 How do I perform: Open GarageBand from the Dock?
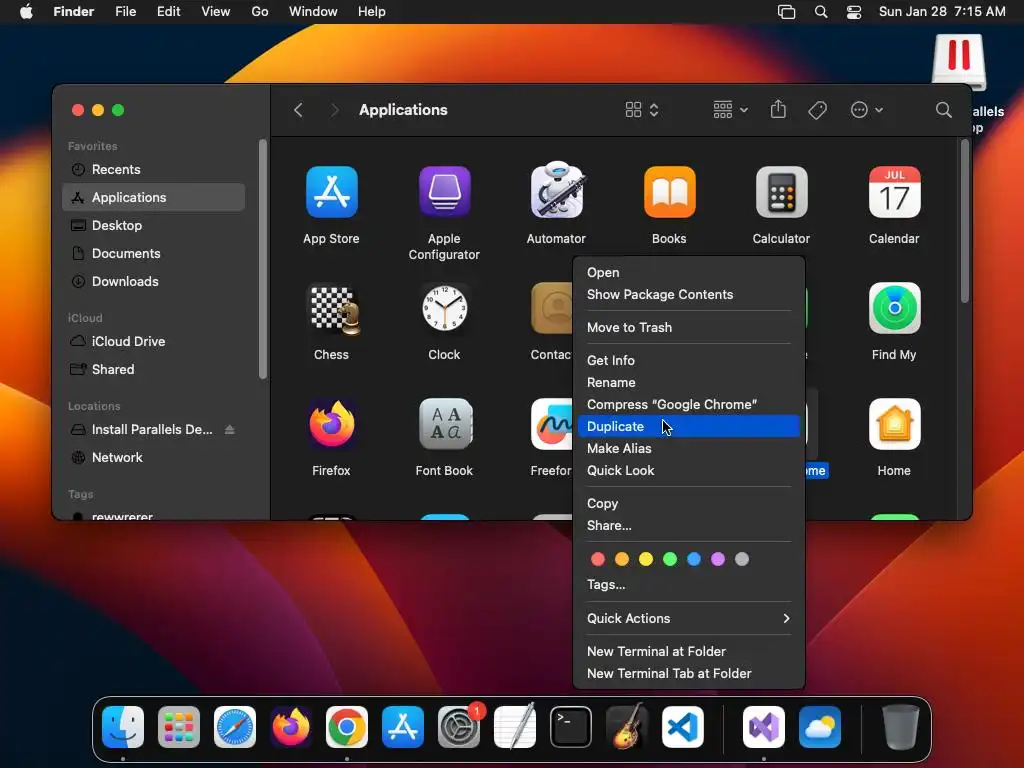[627, 727]
